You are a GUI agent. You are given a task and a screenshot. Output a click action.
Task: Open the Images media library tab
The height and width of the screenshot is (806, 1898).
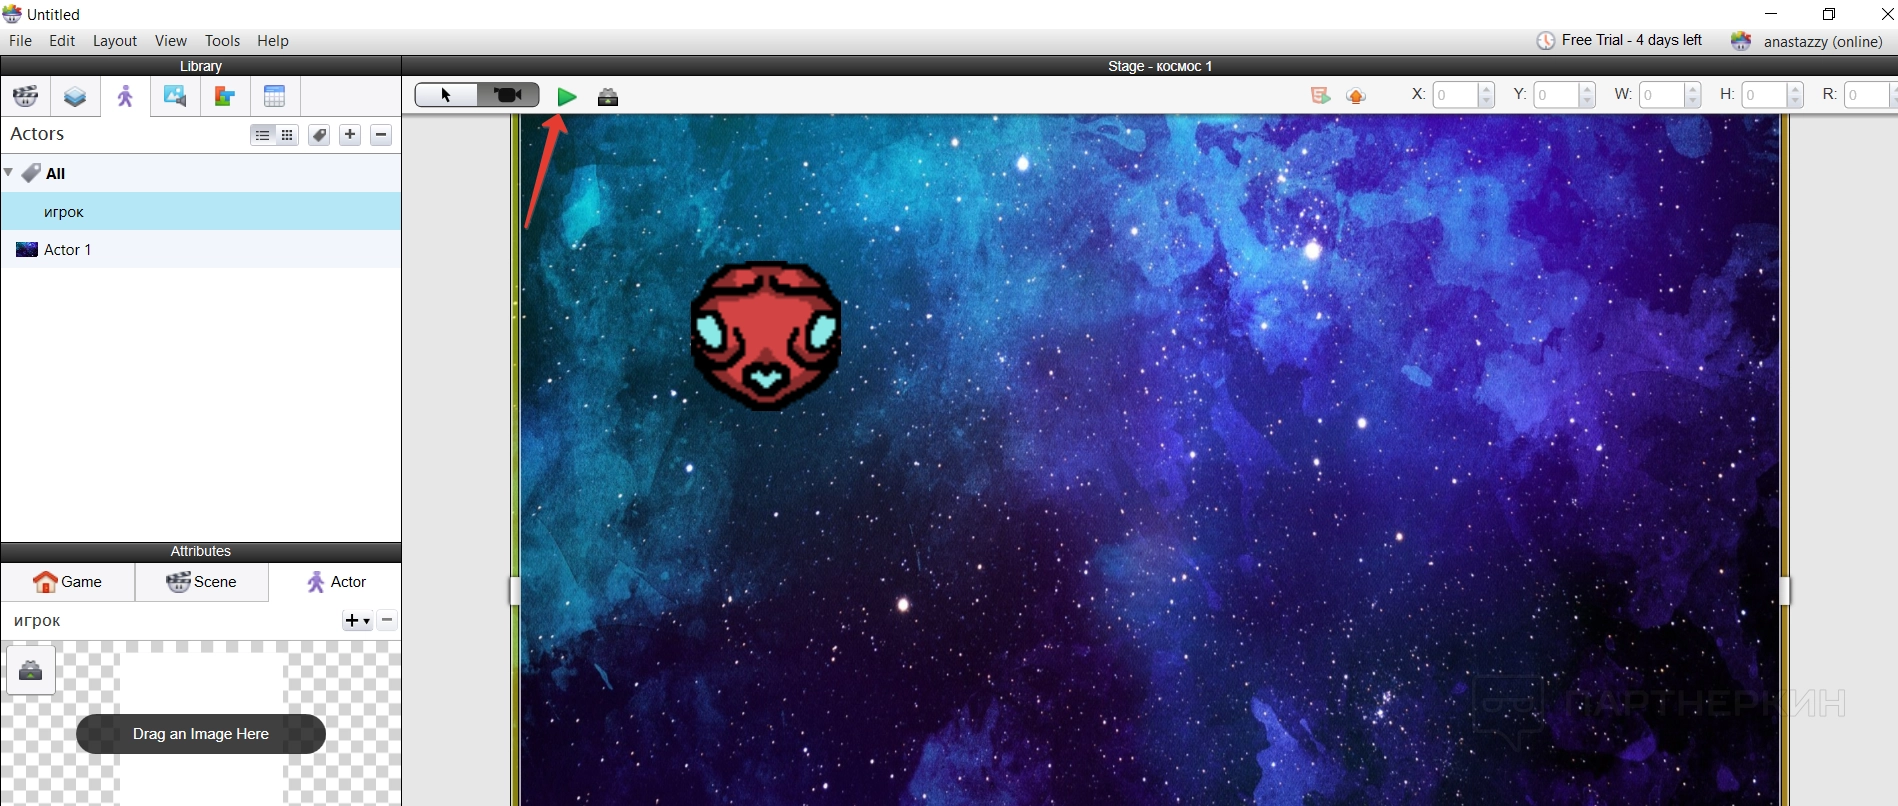point(175,97)
